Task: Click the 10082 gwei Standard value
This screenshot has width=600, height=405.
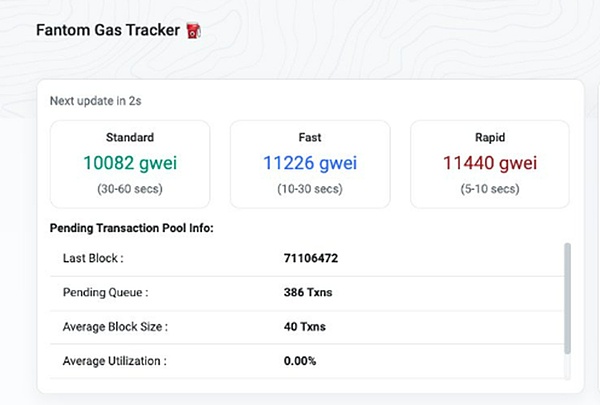Action: 130,163
